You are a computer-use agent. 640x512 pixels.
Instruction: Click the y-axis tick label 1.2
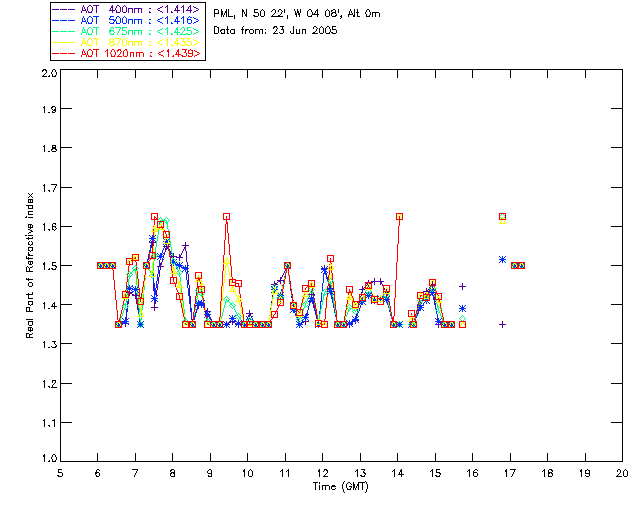pos(49,384)
